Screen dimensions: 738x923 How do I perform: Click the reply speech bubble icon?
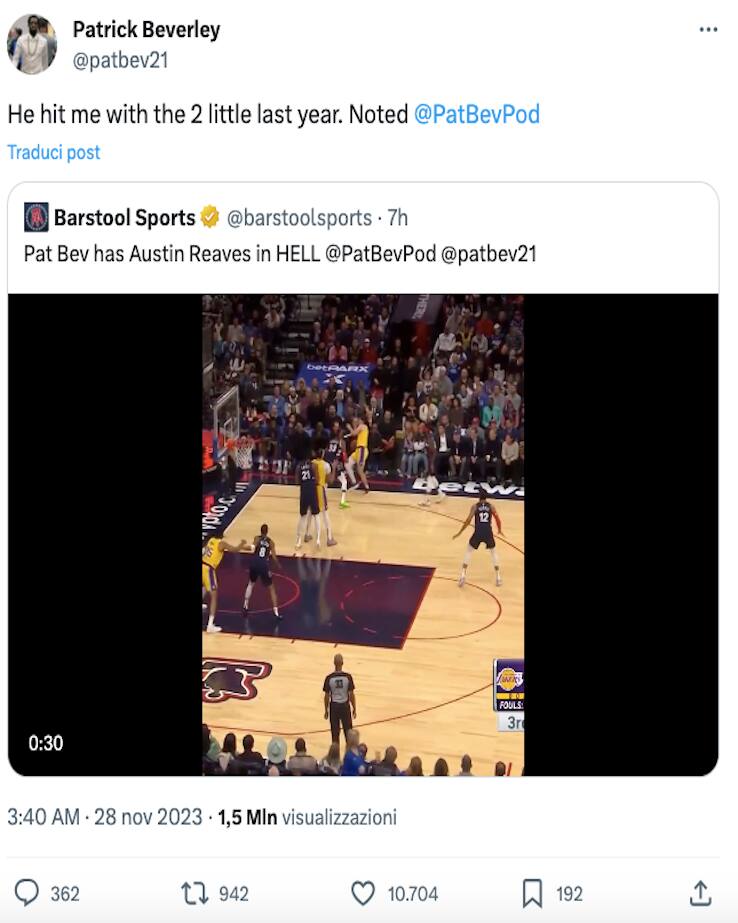28,892
